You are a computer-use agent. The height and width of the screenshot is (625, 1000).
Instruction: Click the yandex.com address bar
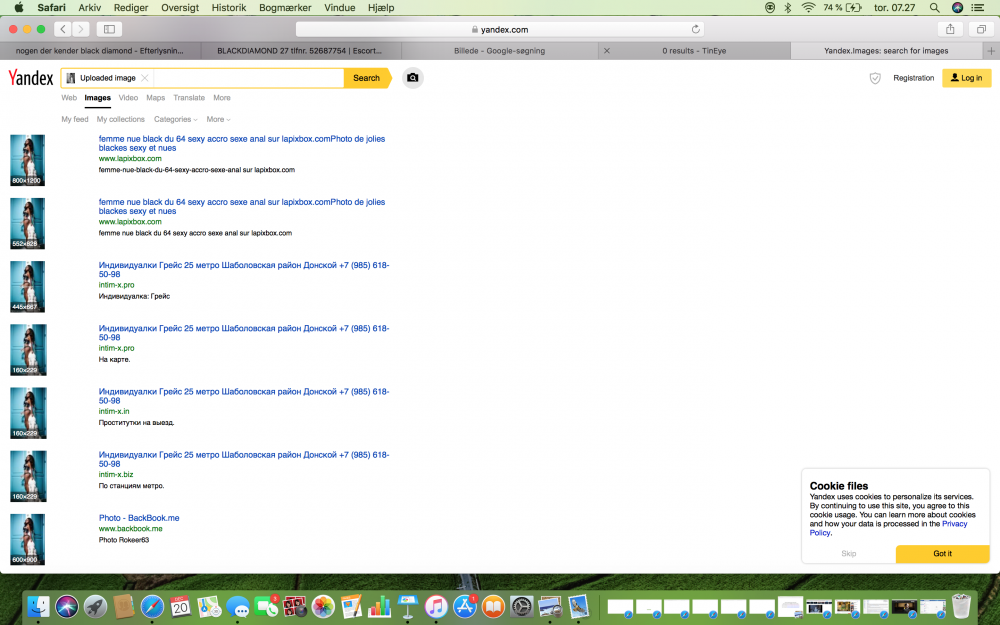tap(500, 29)
